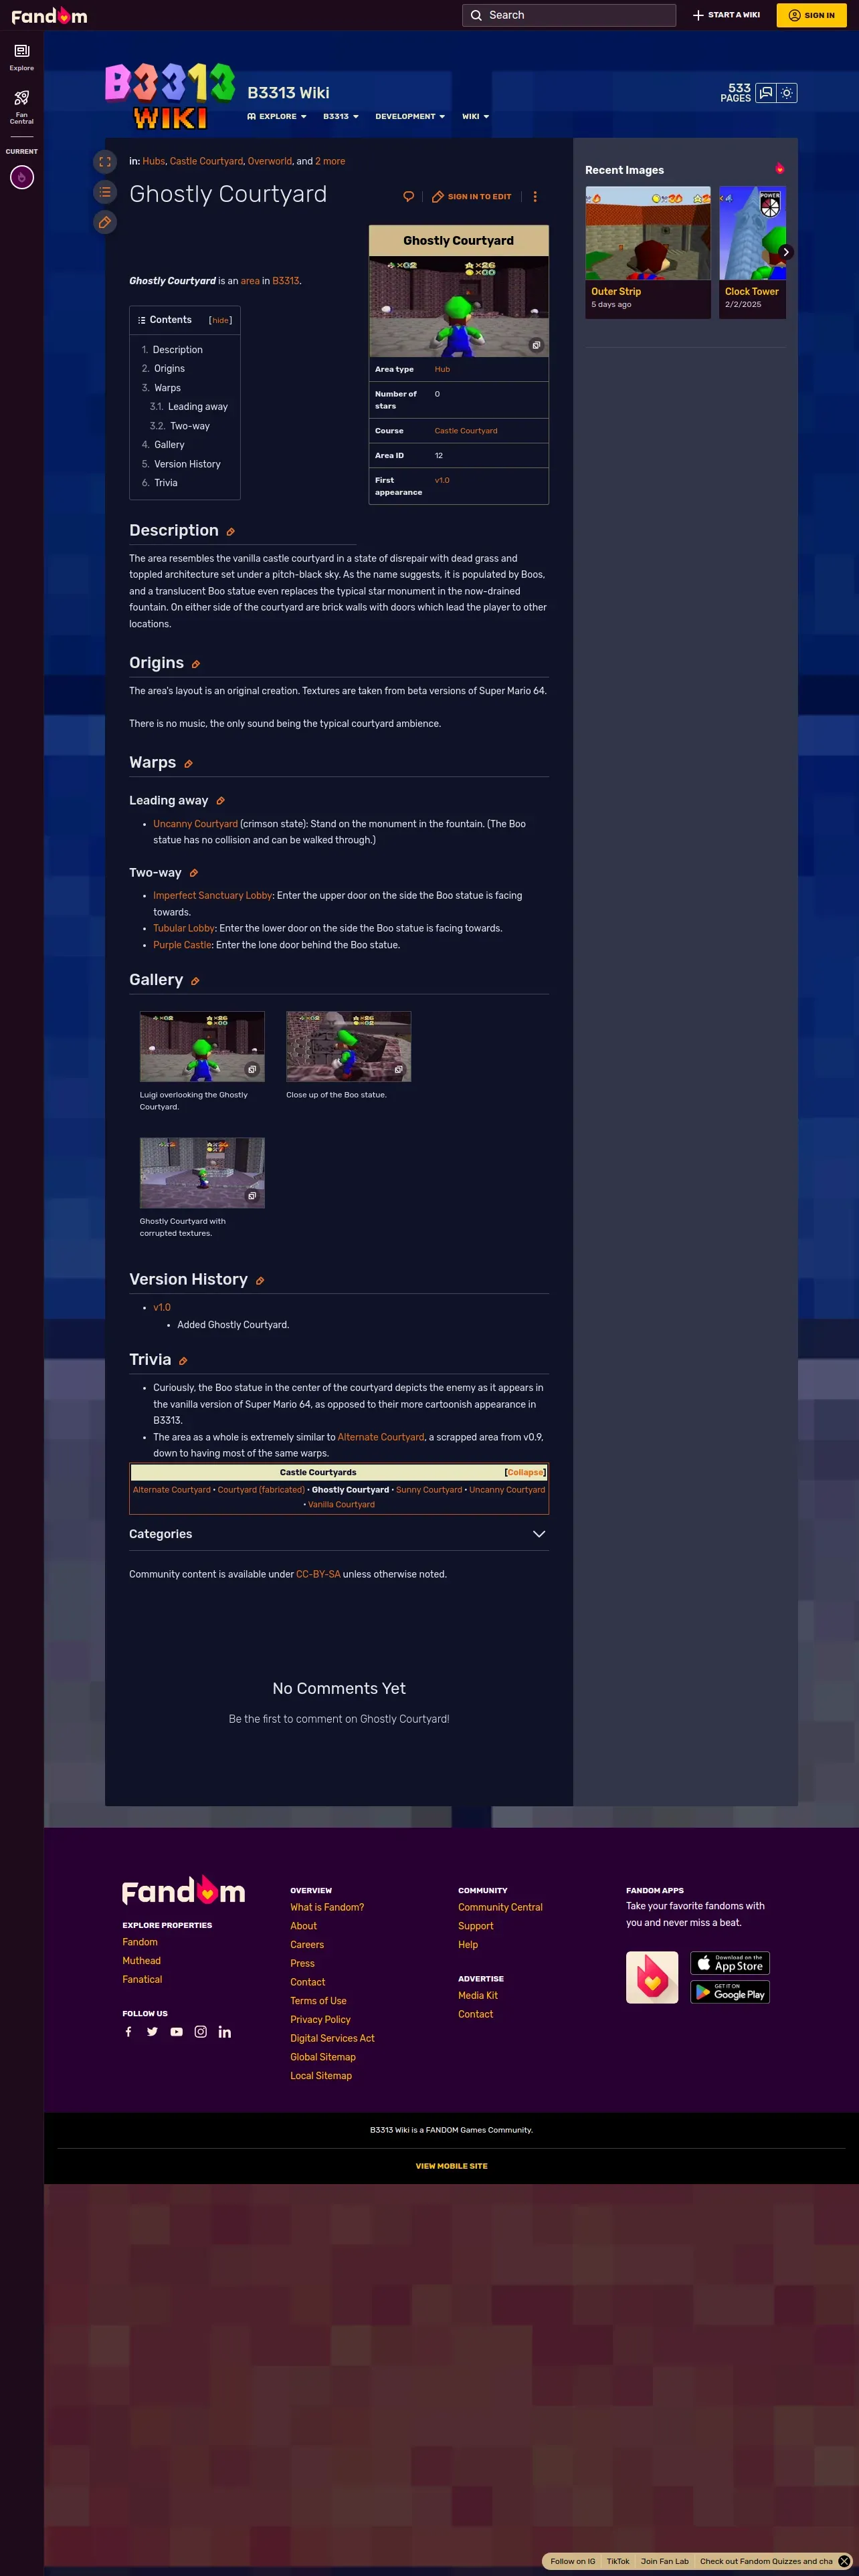Edit the Warps section pencil icon
This screenshot has width=859, height=2576.
click(188, 764)
